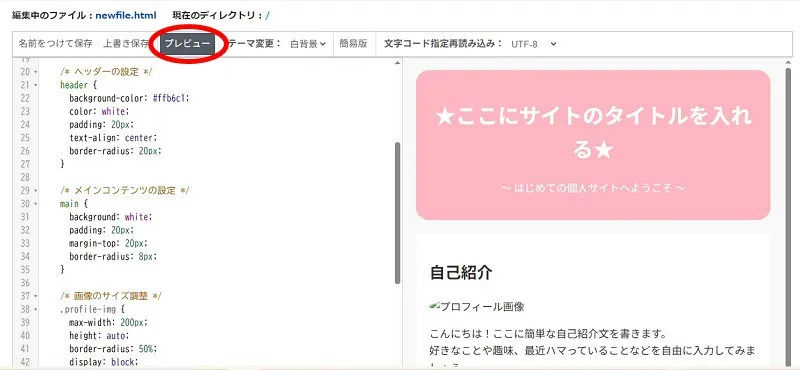The height and width of the screenshot is (370, 800).
Task: Click the editor scrollbar up arrow
Action: (397, 63)
